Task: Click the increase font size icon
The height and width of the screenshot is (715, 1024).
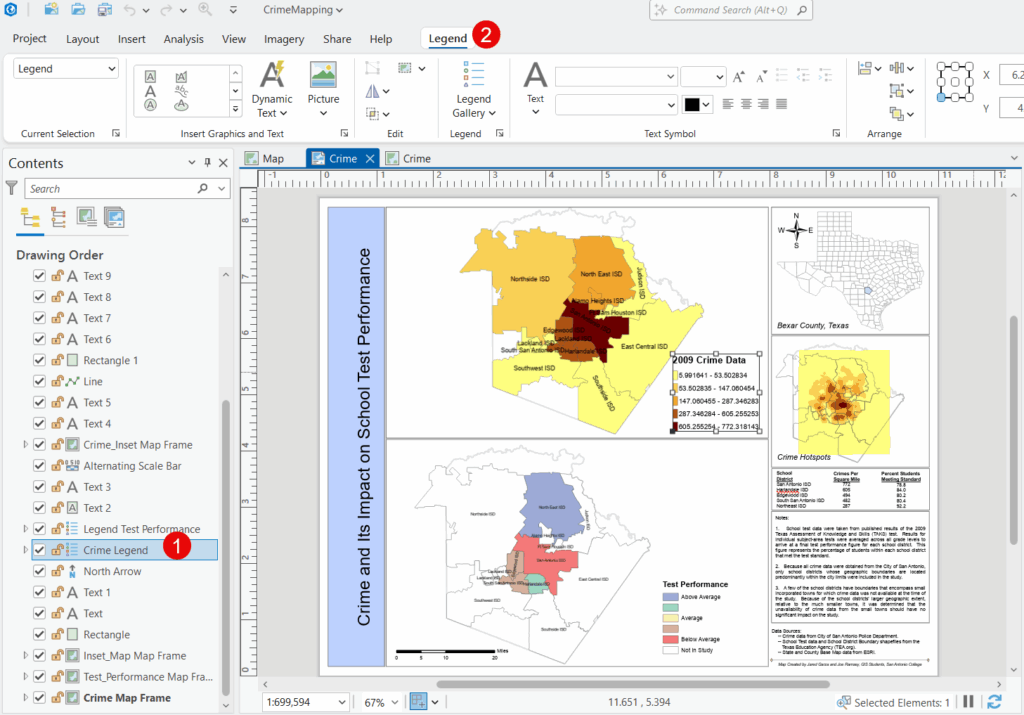Action: tap(739, 77)
